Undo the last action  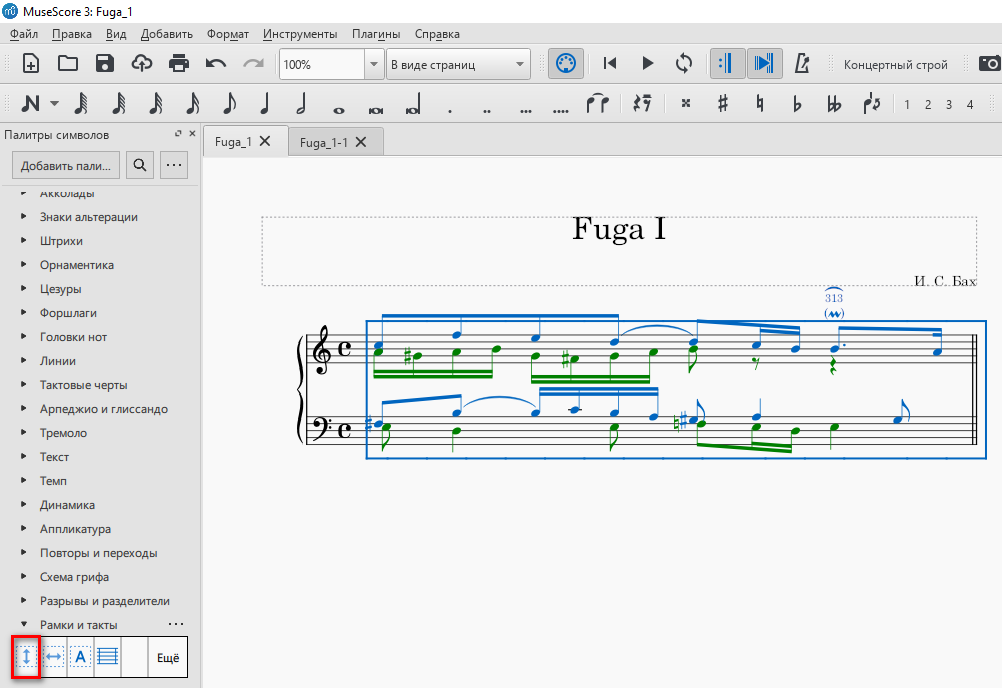(216, 64)
